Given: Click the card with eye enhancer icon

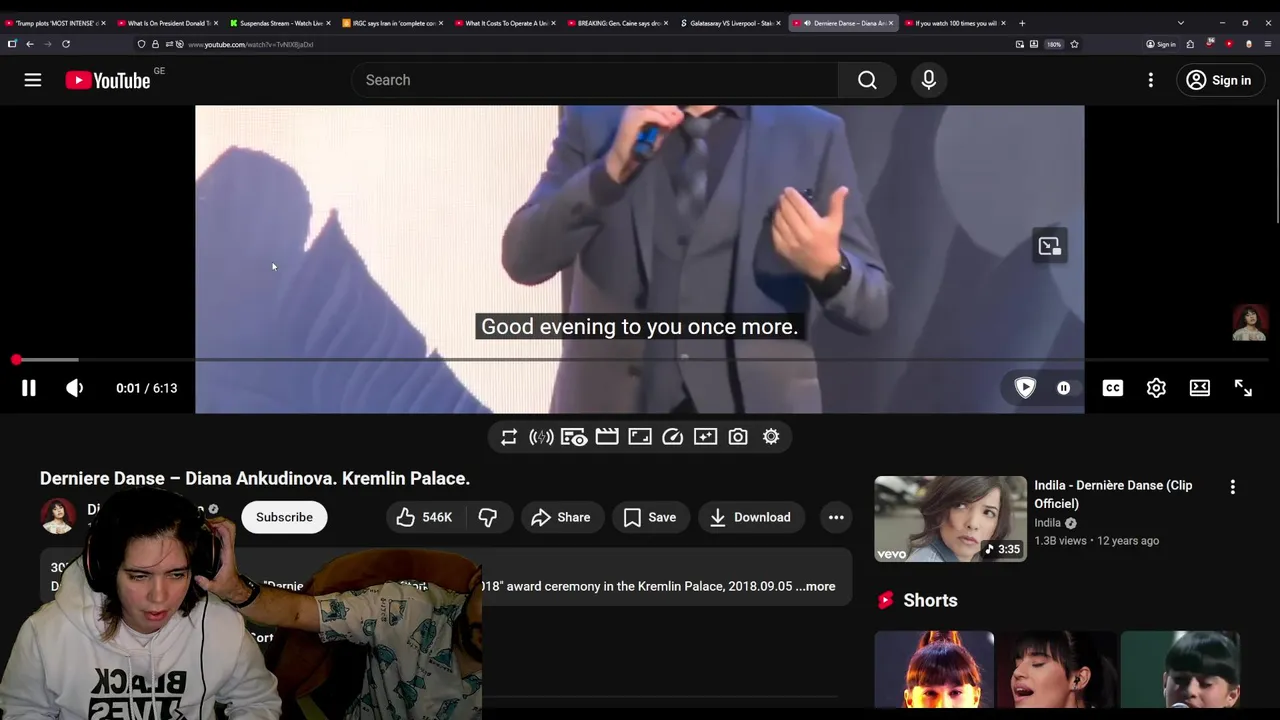Looking at the screenshot, I should pos(574,437).
